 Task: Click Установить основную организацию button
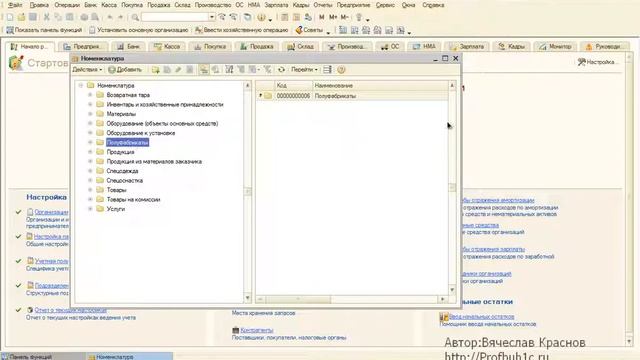point(139,30)
